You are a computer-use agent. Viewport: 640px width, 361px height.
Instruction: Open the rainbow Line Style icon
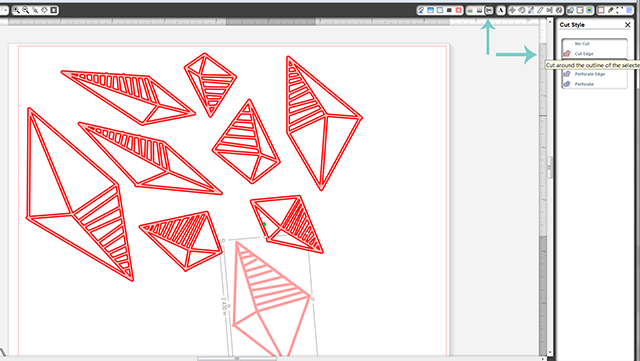coord(470,10)
